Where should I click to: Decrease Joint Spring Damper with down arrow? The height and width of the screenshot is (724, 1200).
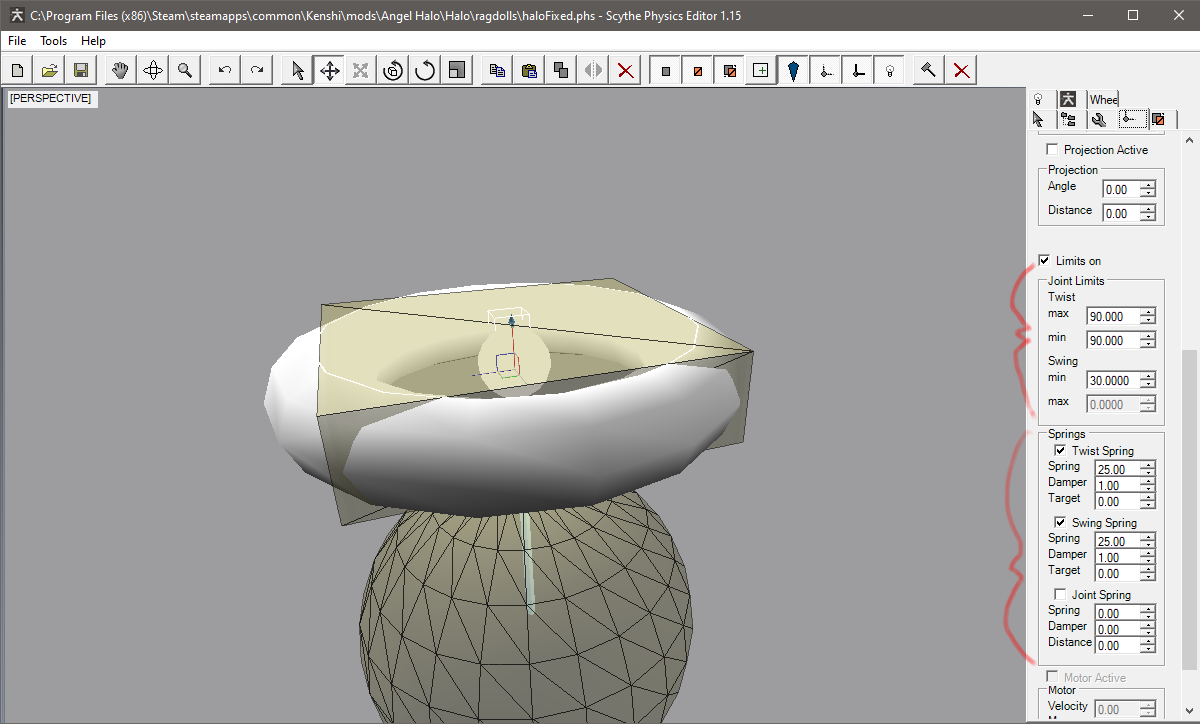click(x=1148, y=633)
